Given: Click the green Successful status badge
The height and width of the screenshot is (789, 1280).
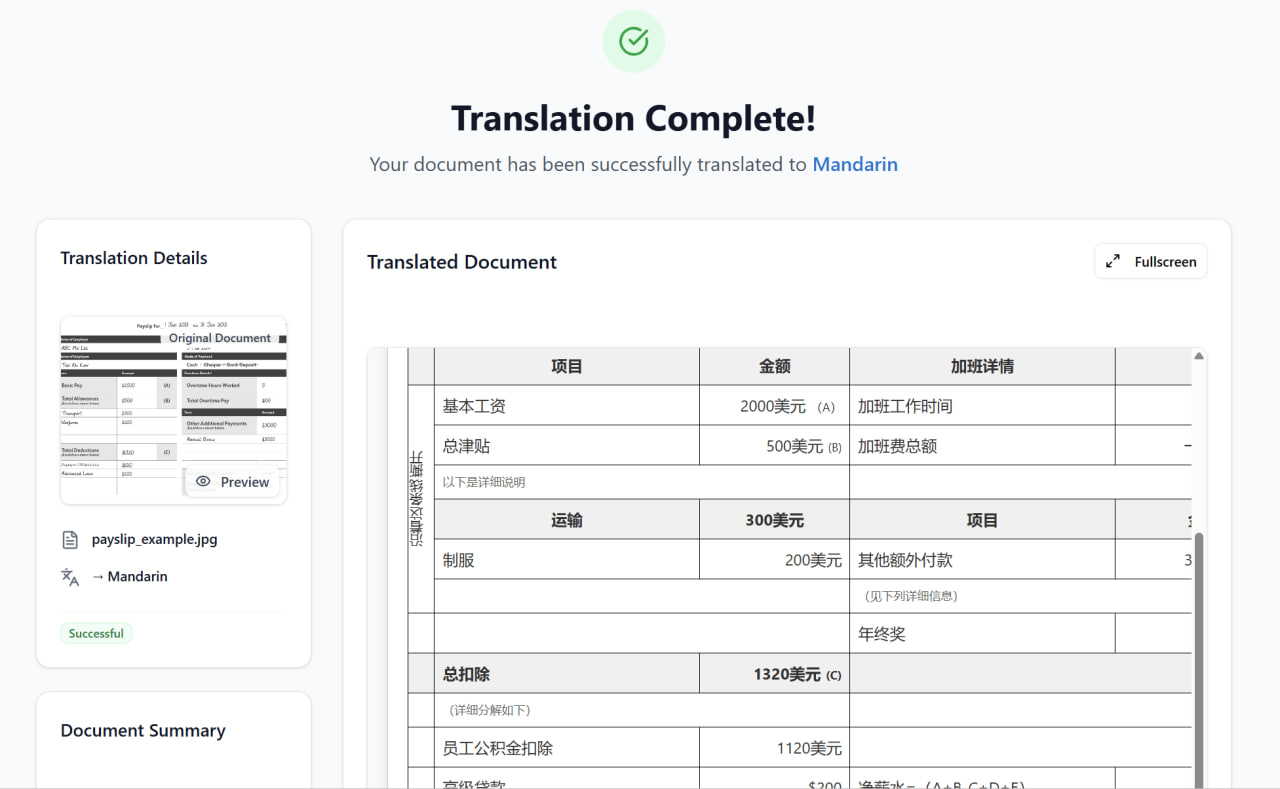Looking at the screenshot, I should pos(96,633).
